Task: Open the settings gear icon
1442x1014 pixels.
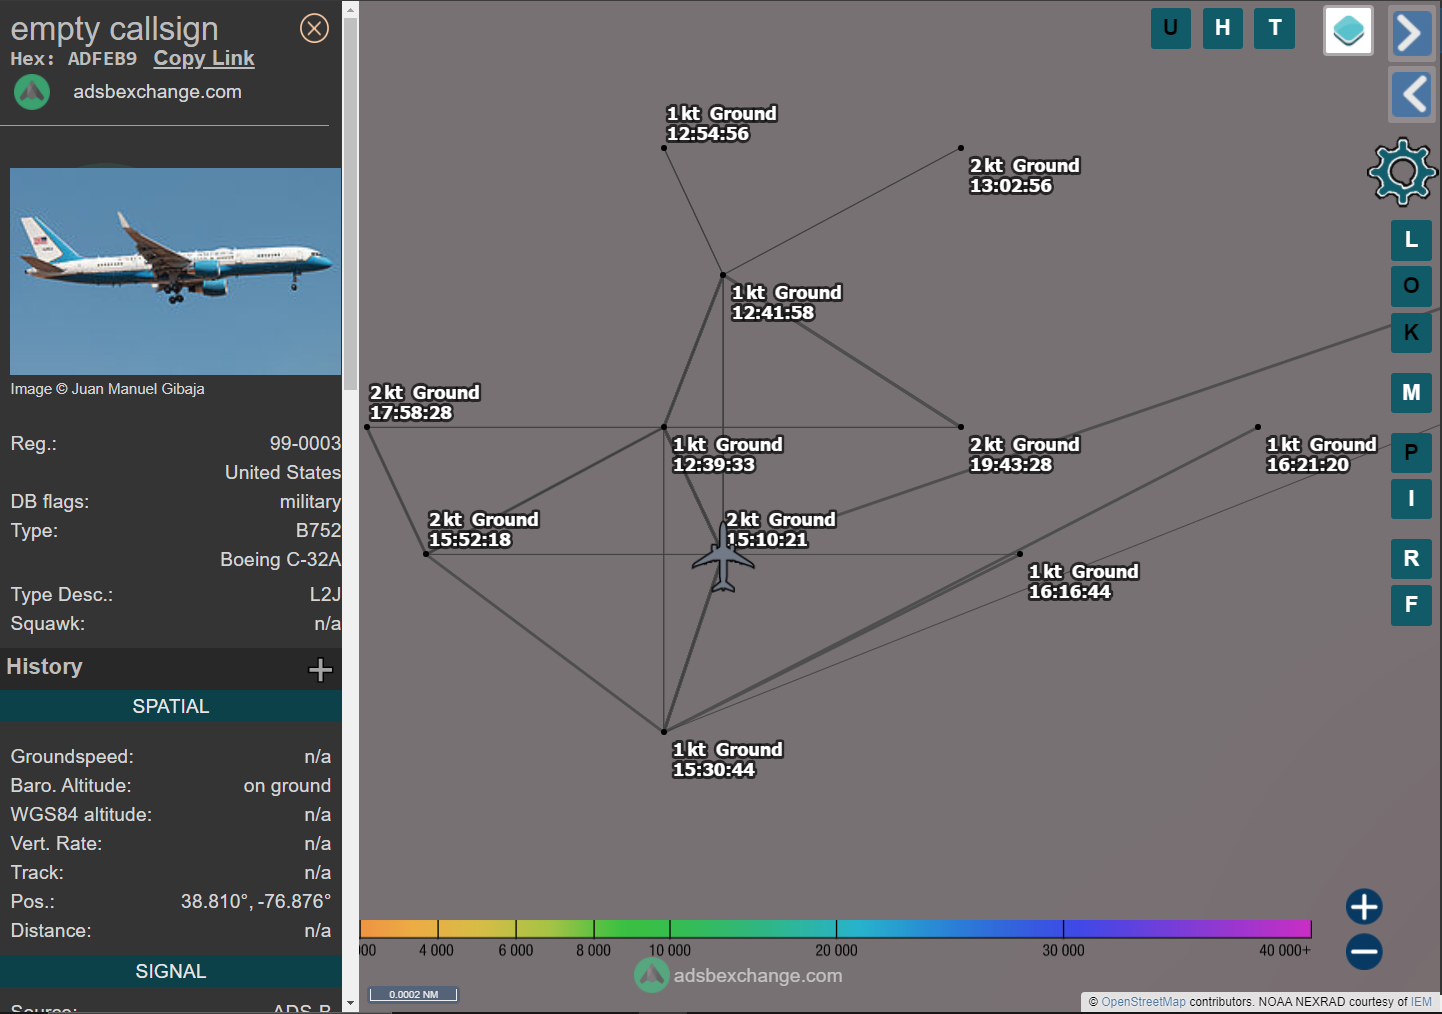Action: (x=1402, y=172)
